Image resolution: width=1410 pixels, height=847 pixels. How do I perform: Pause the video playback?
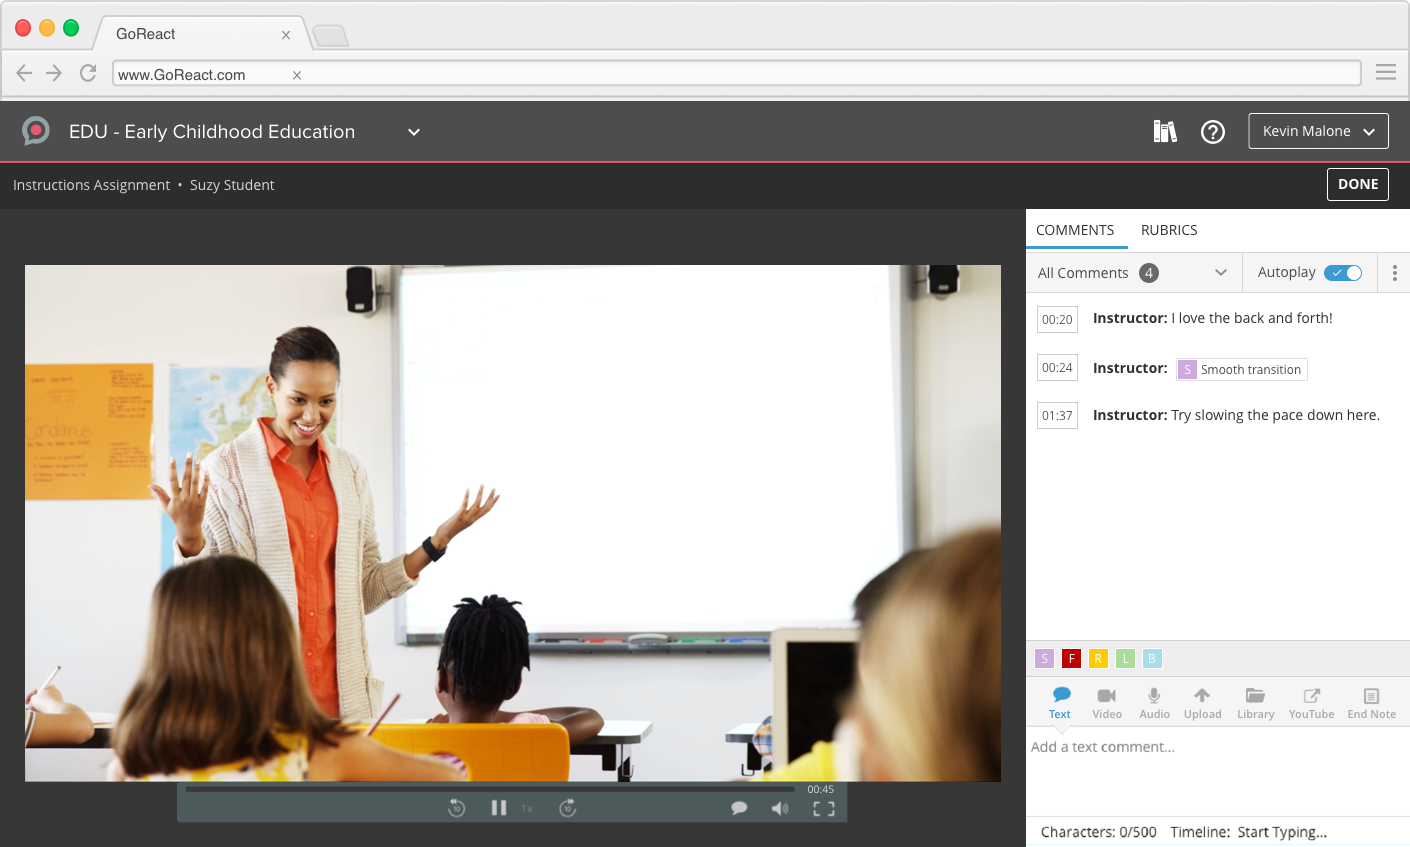[x=498, y=808]
